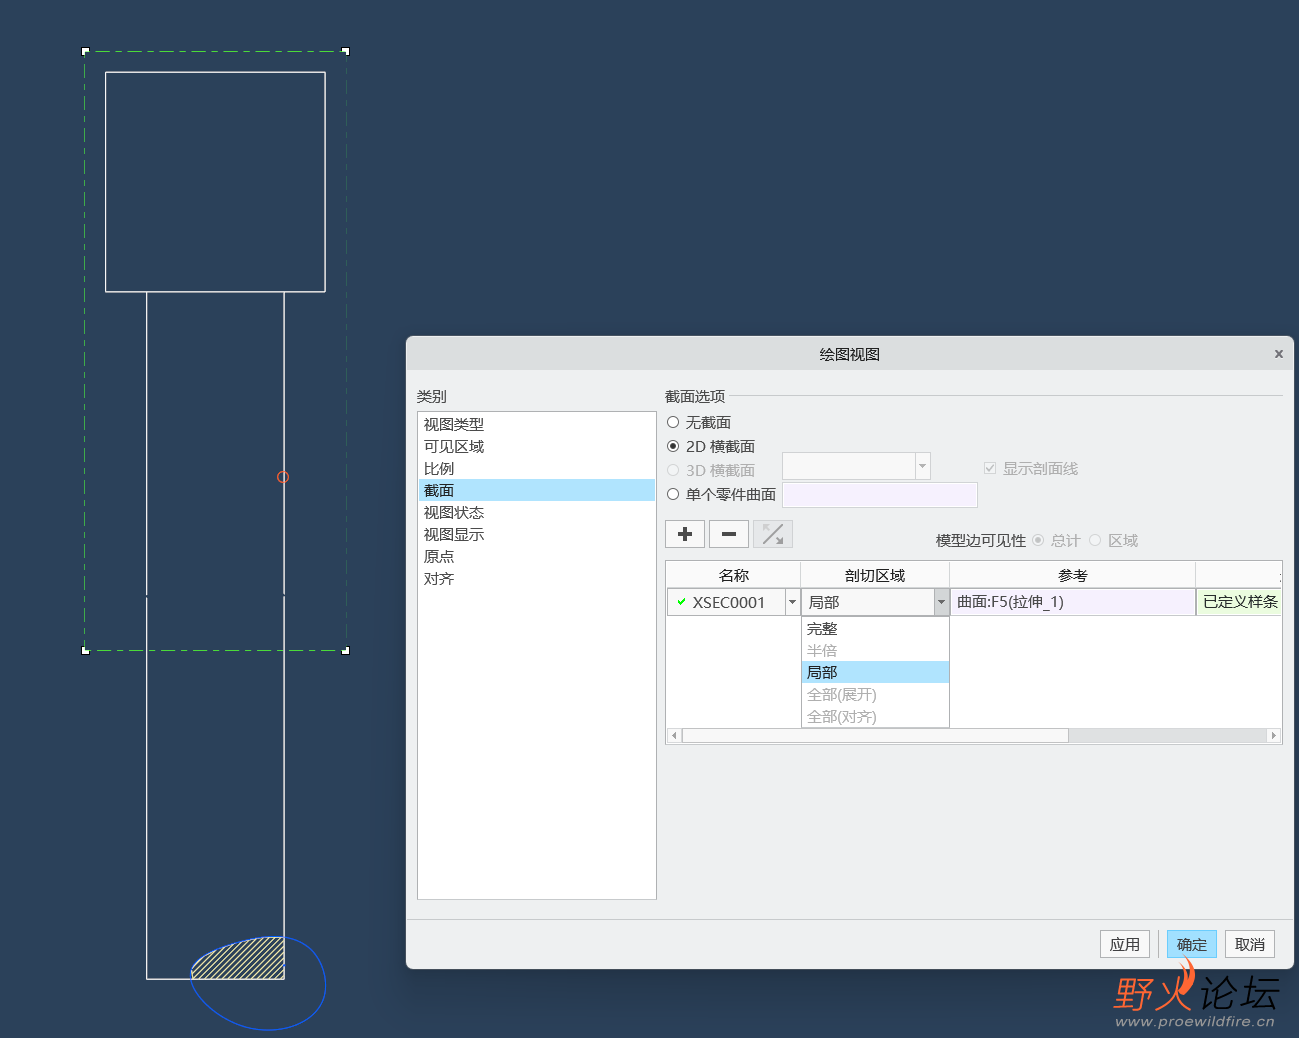Select 比例 in the category list

click(536, 468)
